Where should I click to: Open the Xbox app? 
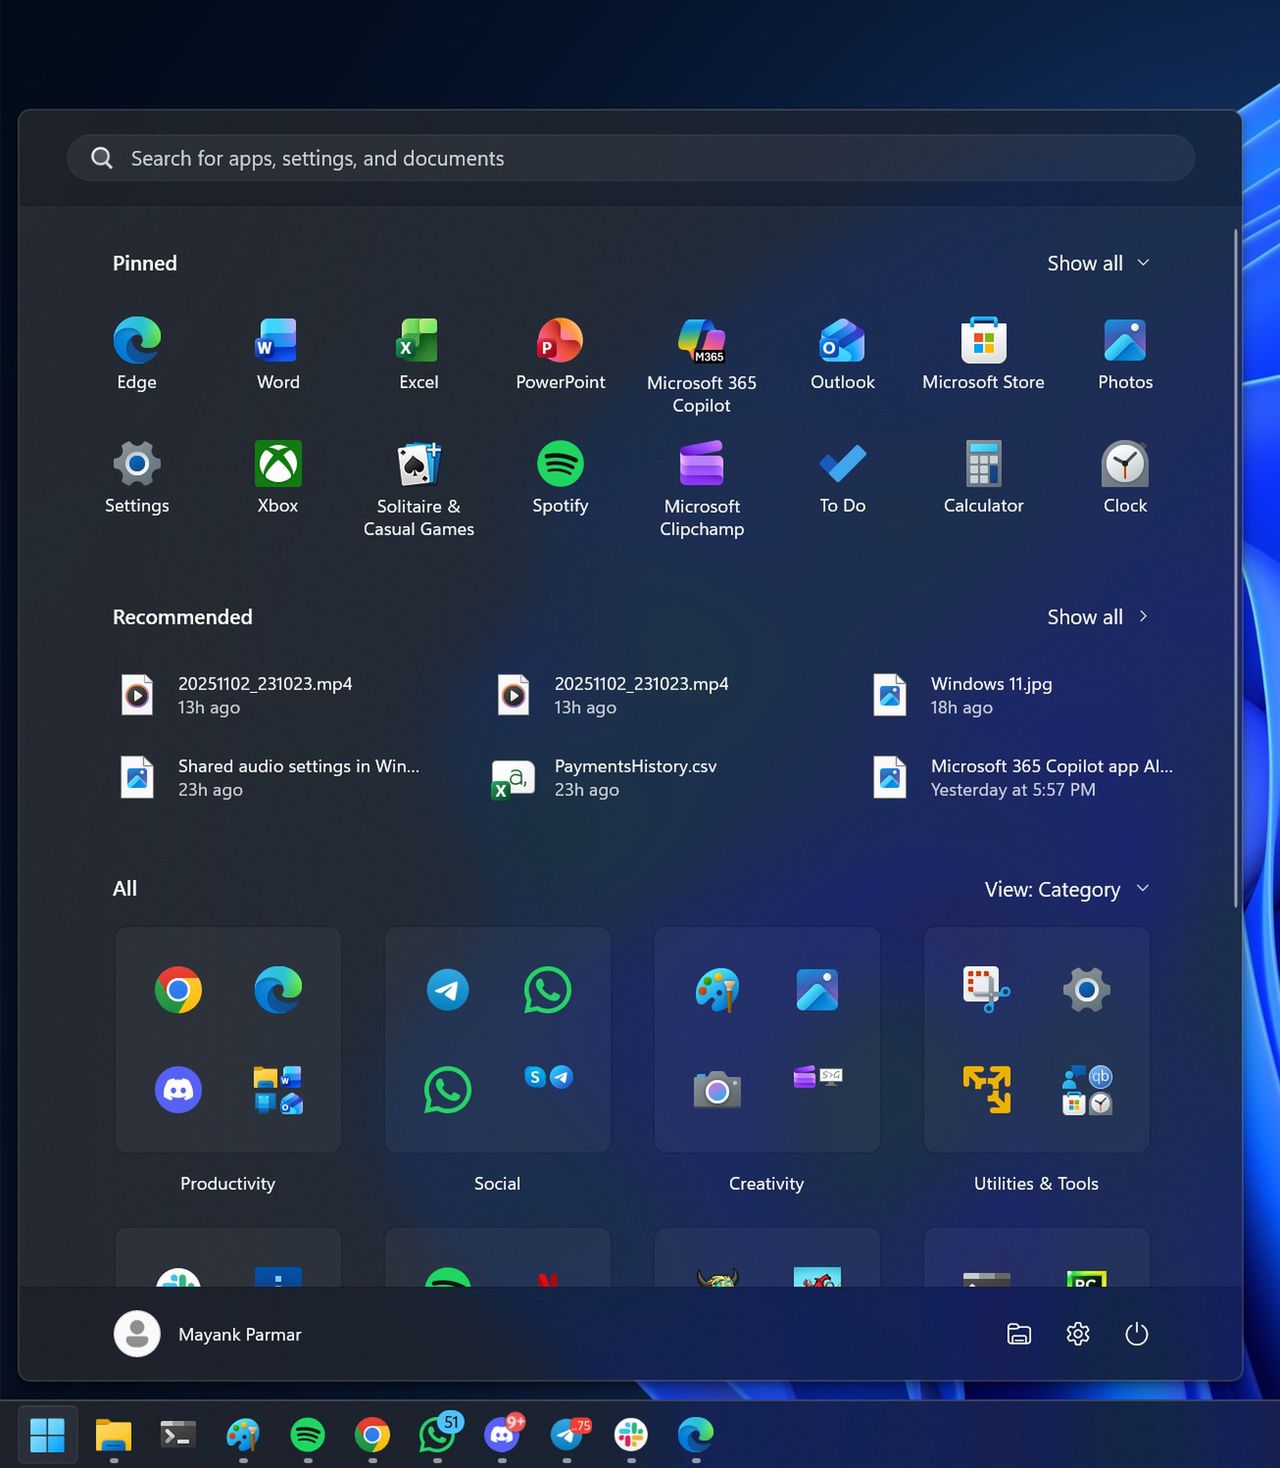click(277, 475)
